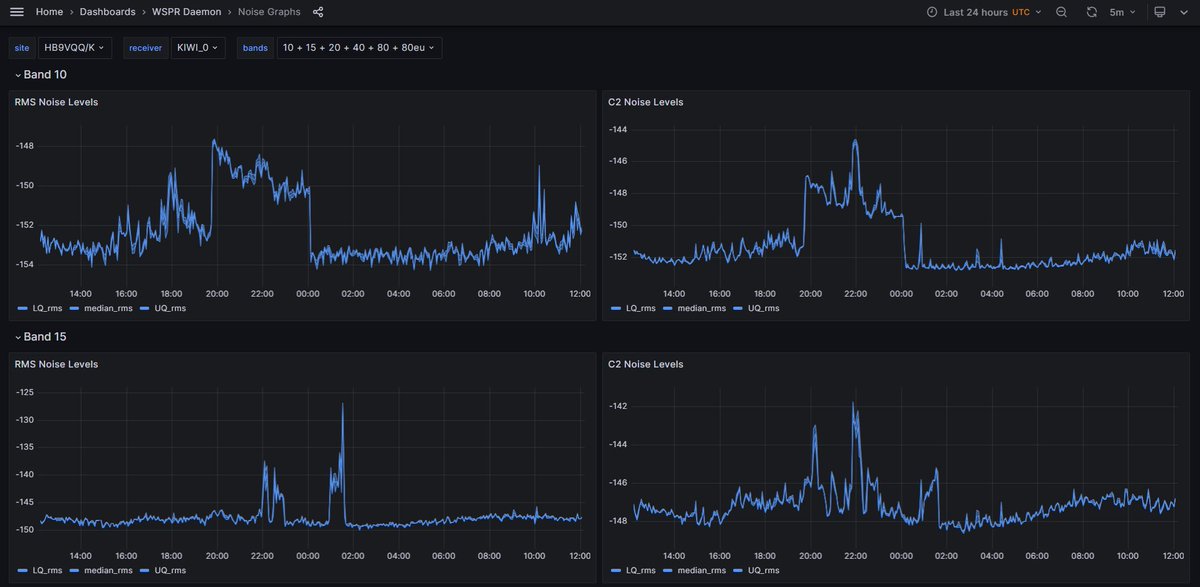Toggle UQ_rms series in Band 10 RMS legend
This screenshot has height=587, width=1200.
pos(170,308)
